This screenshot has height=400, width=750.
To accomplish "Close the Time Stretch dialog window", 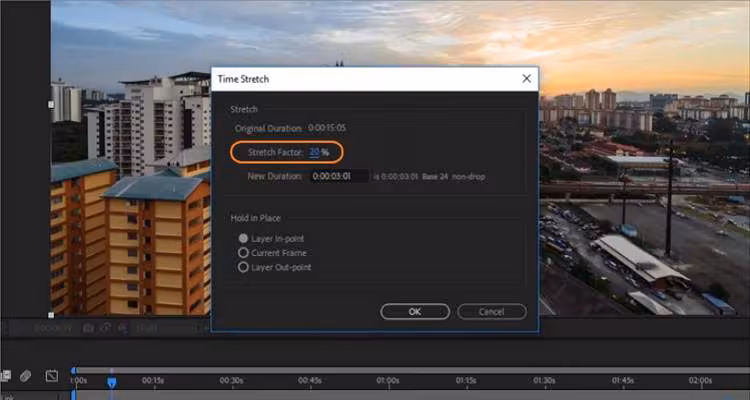I will (x=526, y=78).
